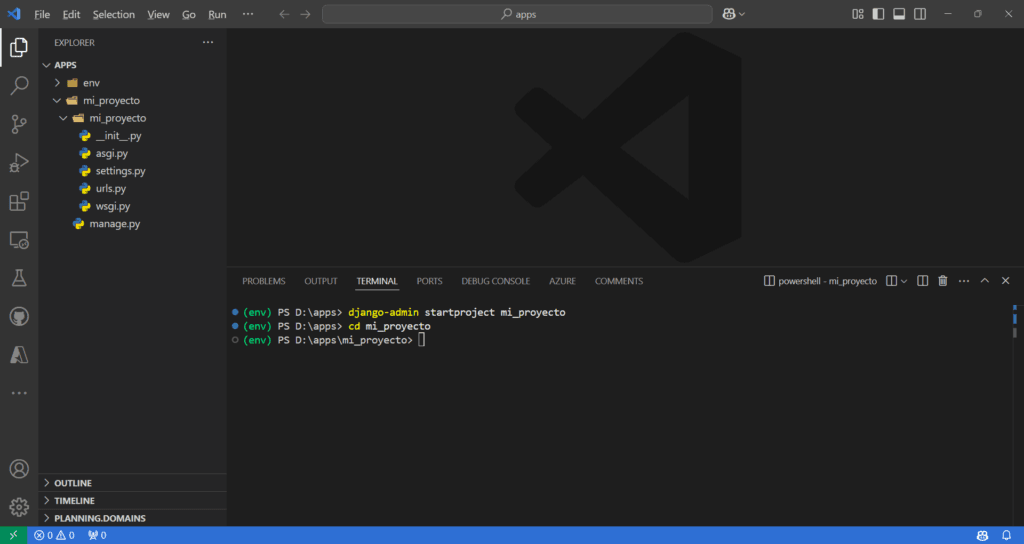
Task: Open Run and Debug view
Action: pos(19,163)
